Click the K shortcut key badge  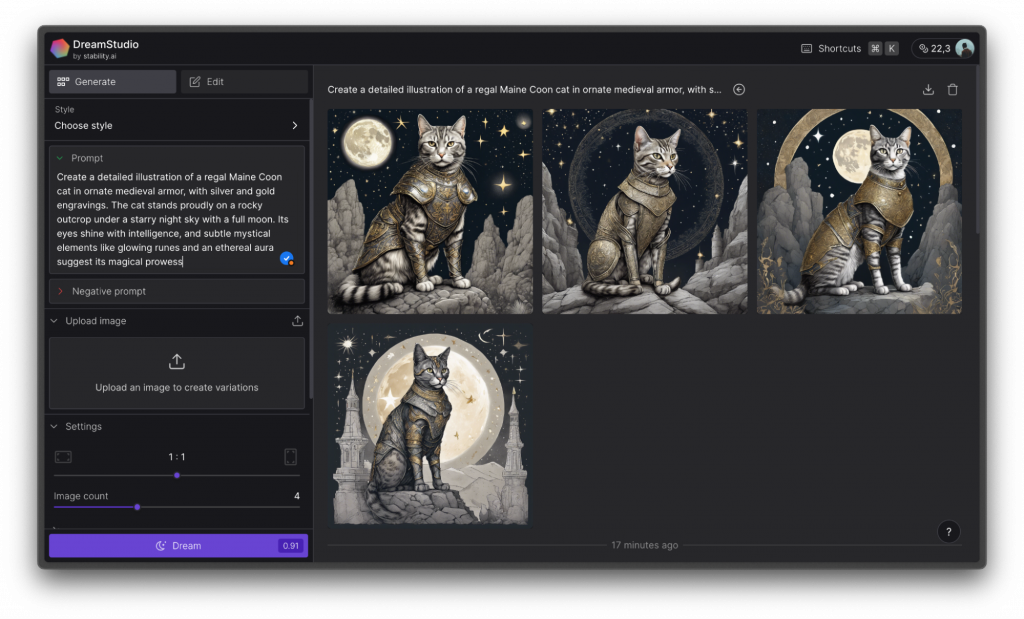click(891, 48)
